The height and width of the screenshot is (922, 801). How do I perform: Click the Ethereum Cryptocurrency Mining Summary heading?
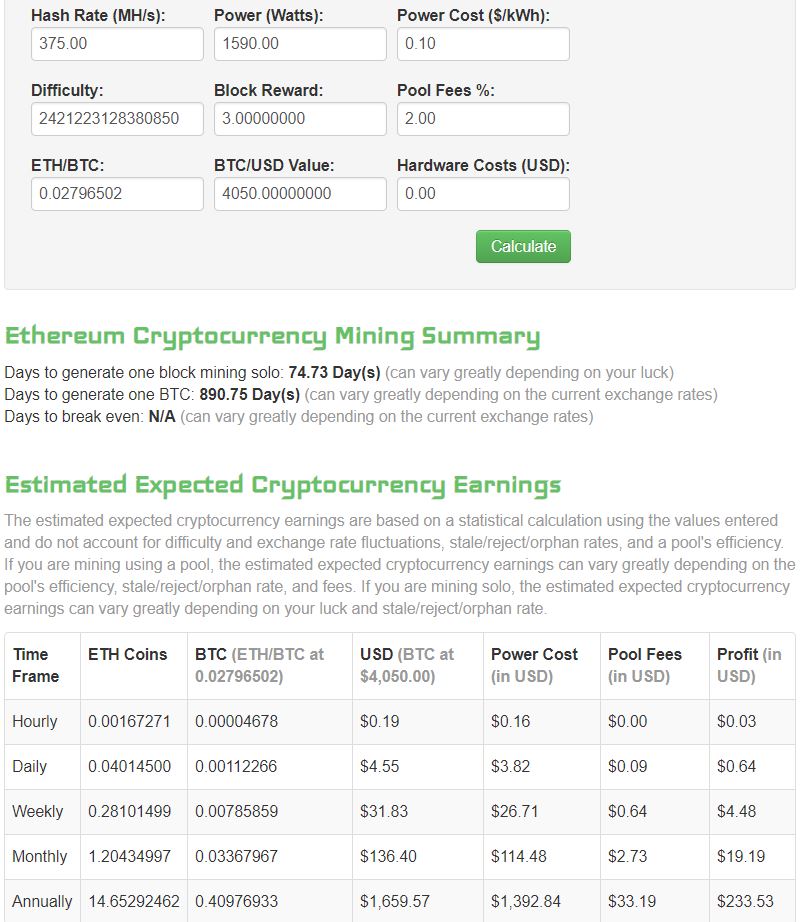coord(272,336)
